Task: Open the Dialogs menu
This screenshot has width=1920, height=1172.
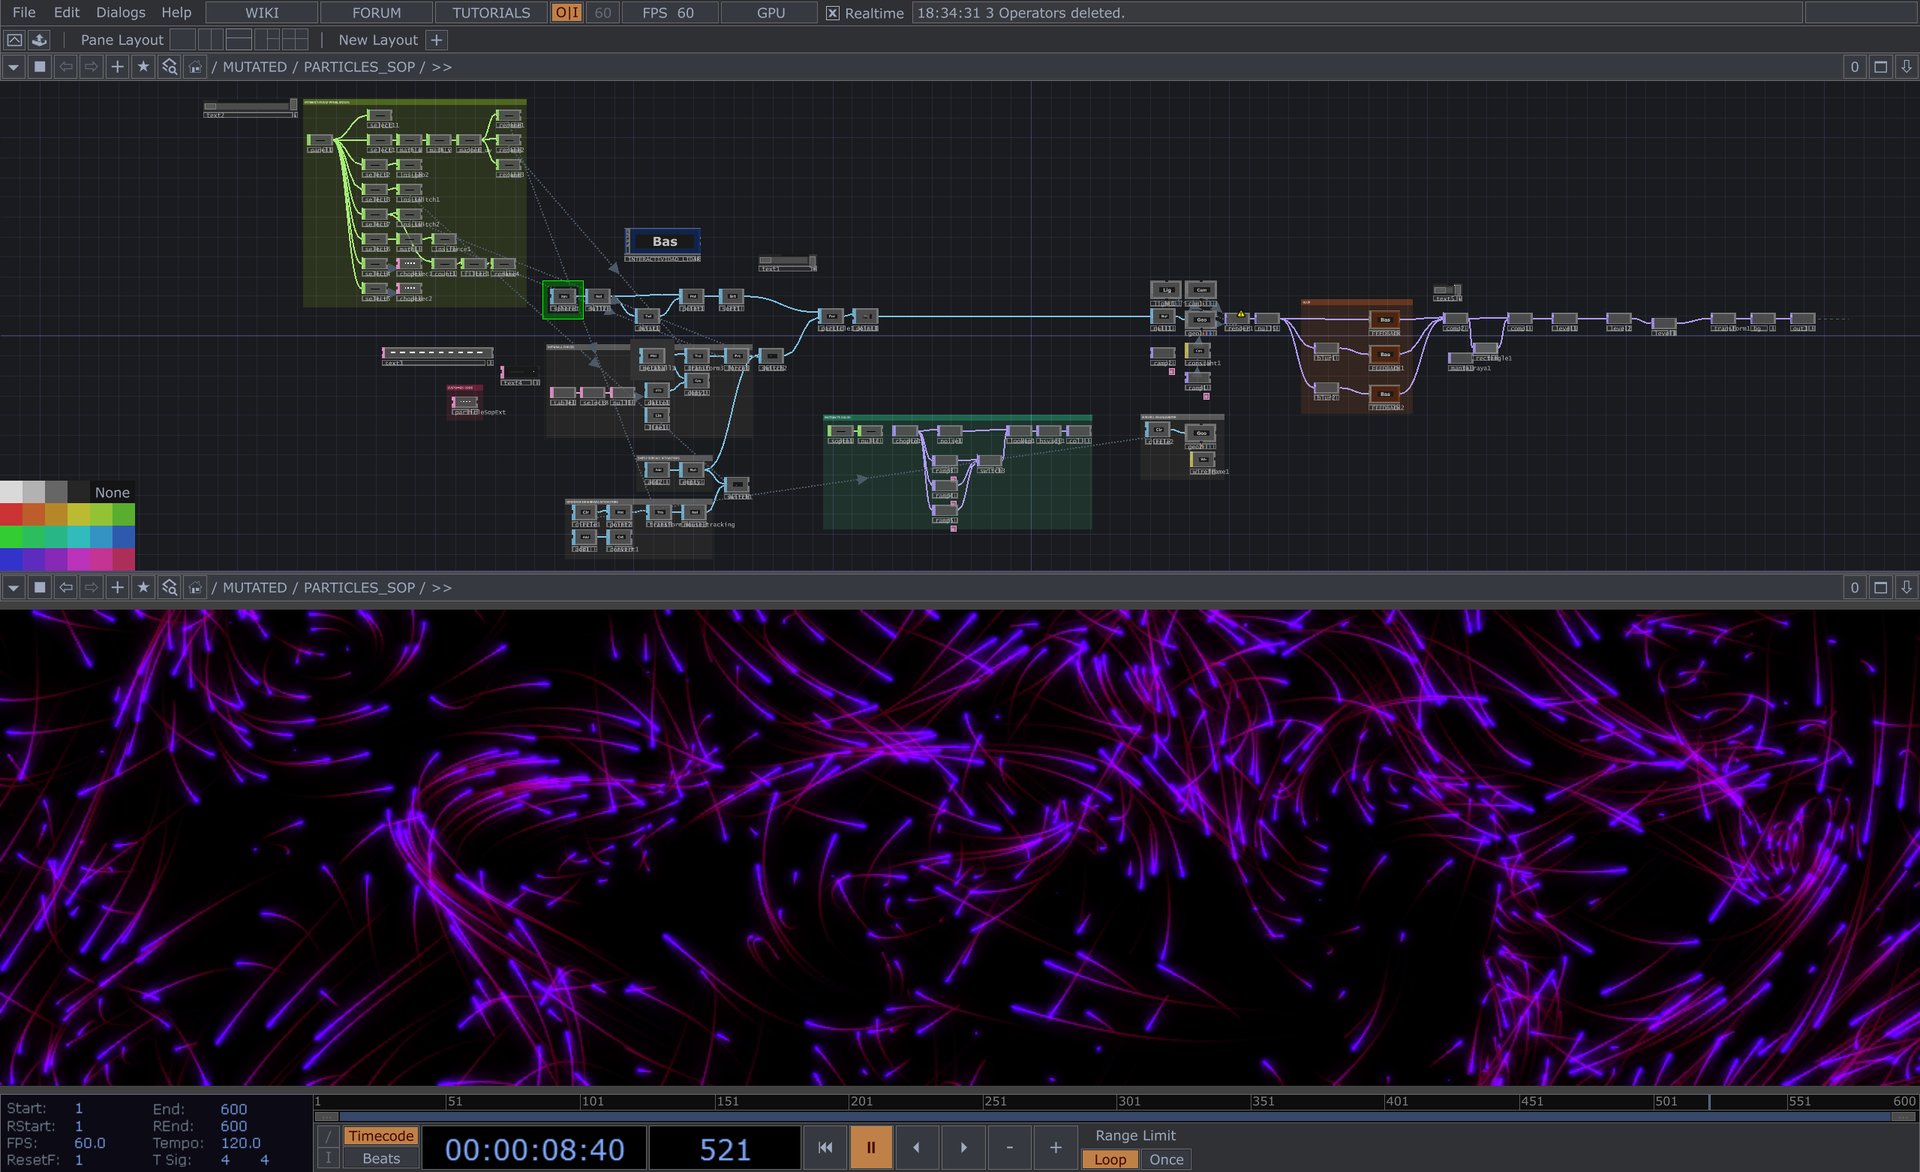Action: (120, 12)
